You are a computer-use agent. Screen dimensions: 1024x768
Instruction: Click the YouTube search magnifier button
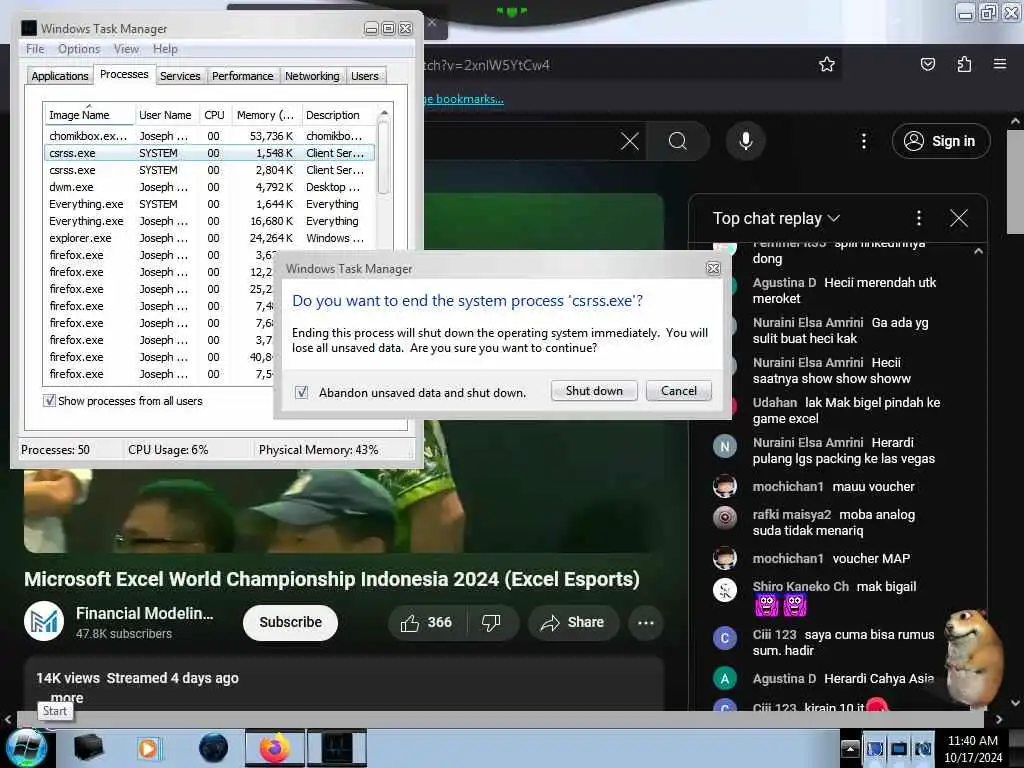(678, 141)
